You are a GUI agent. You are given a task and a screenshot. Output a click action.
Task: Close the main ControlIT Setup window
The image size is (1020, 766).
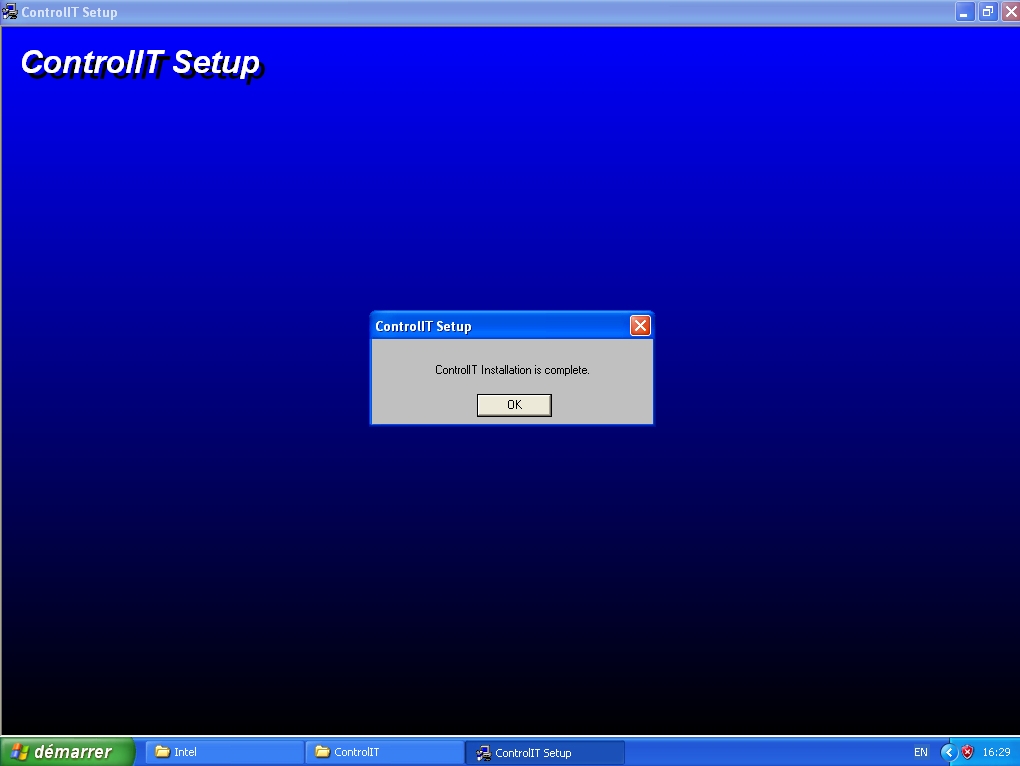1011,12
